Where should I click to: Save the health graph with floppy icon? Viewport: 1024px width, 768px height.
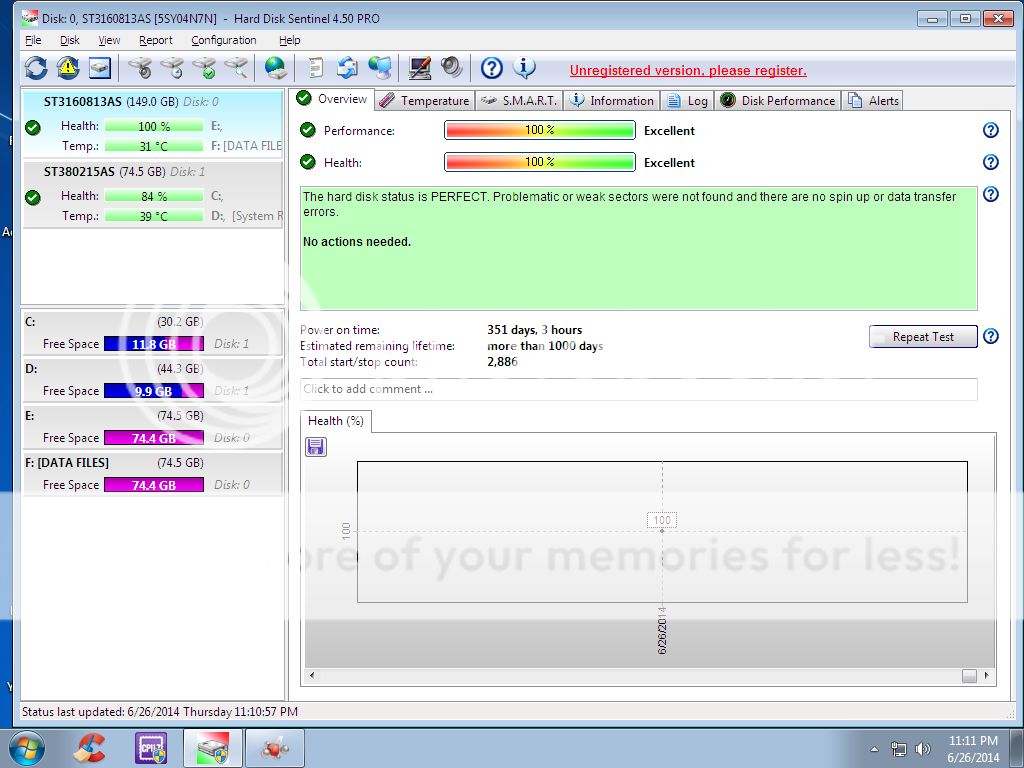point(316,447)
